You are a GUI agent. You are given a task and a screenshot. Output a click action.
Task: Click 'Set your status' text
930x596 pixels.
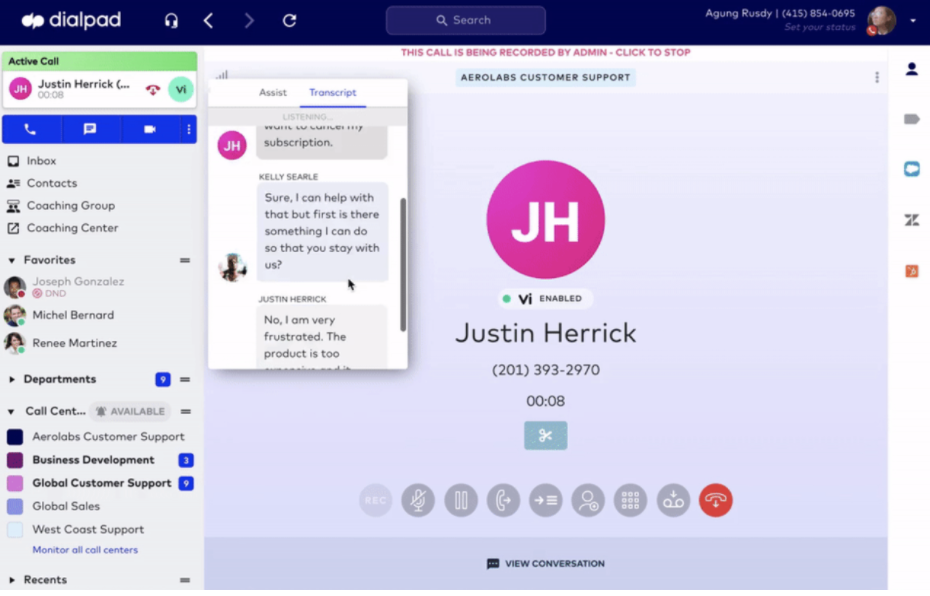(x=820, y=27)
